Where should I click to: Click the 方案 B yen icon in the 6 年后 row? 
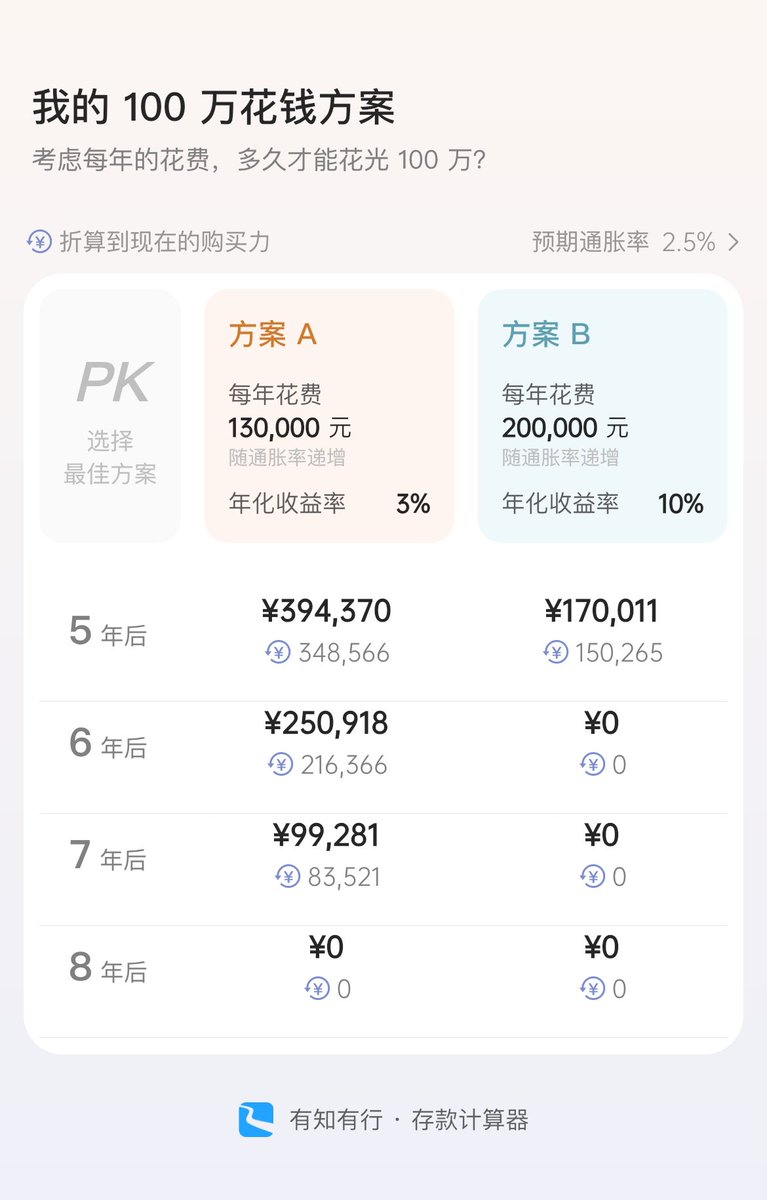coord(592,765)
